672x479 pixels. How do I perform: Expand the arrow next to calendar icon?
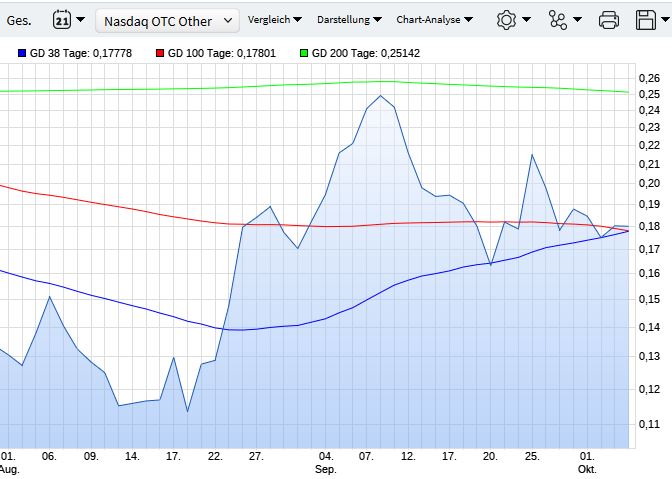point(80,19)
